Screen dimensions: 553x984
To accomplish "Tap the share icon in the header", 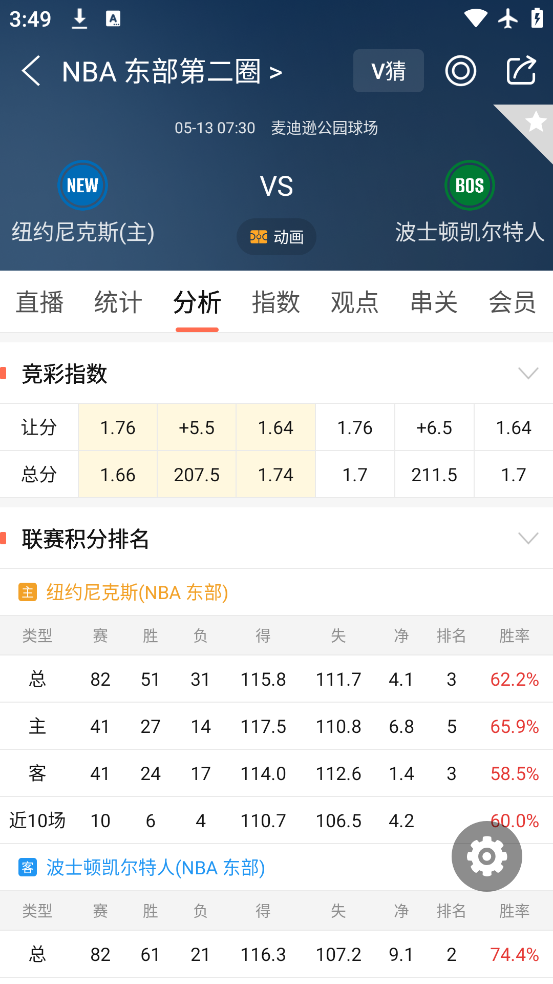I will [x=522, y=70].
